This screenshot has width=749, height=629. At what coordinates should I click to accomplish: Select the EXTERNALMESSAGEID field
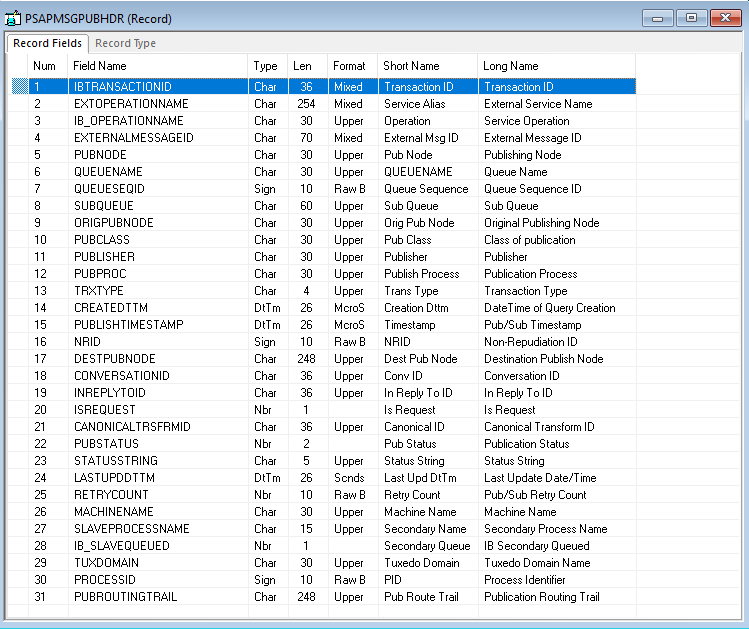tap(133, 138)
